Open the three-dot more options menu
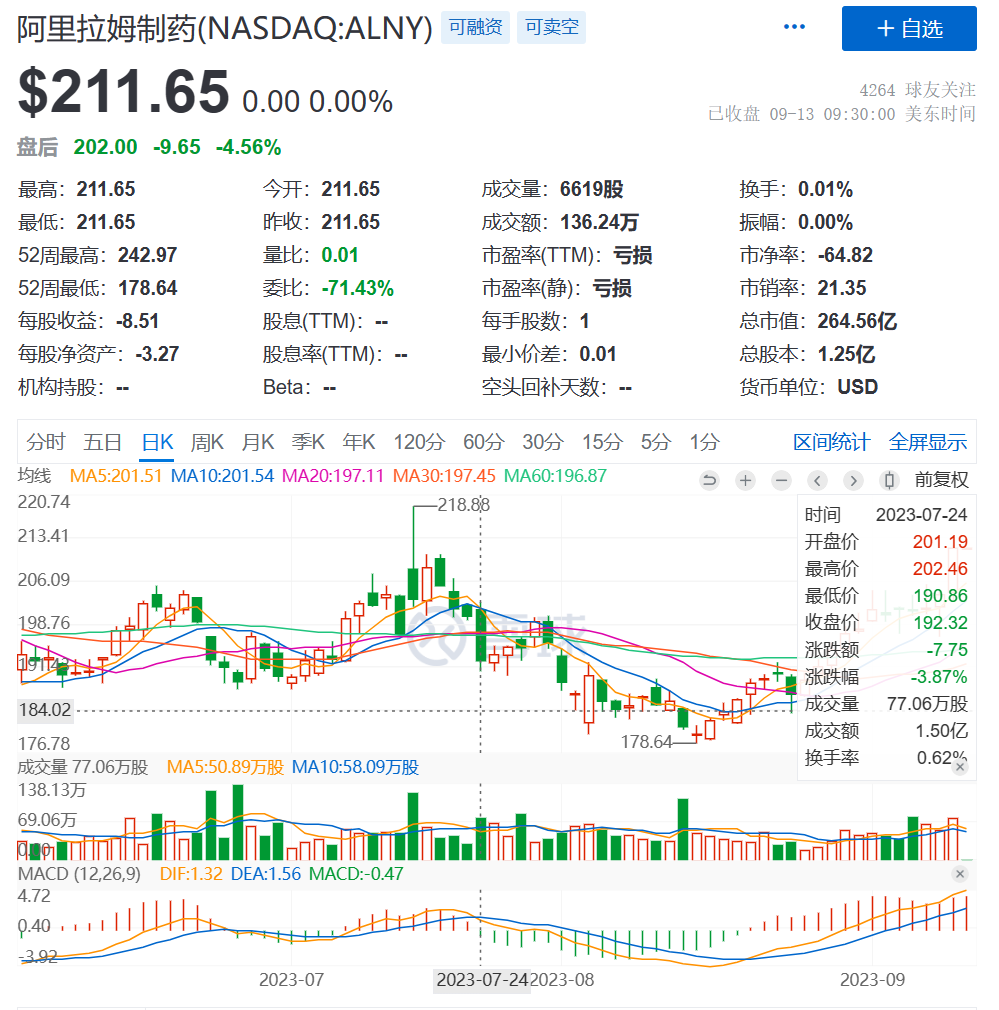The width and height of the screenshot is (999, 1010). (794, 27)
